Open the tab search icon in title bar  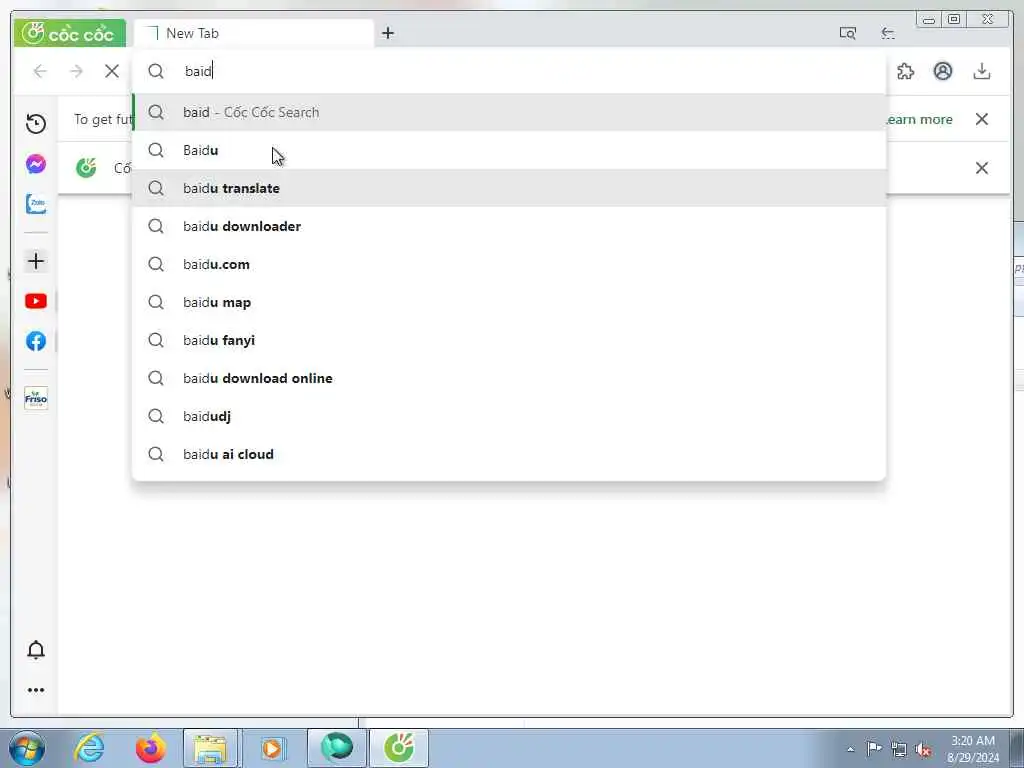[x=848, y=33]
